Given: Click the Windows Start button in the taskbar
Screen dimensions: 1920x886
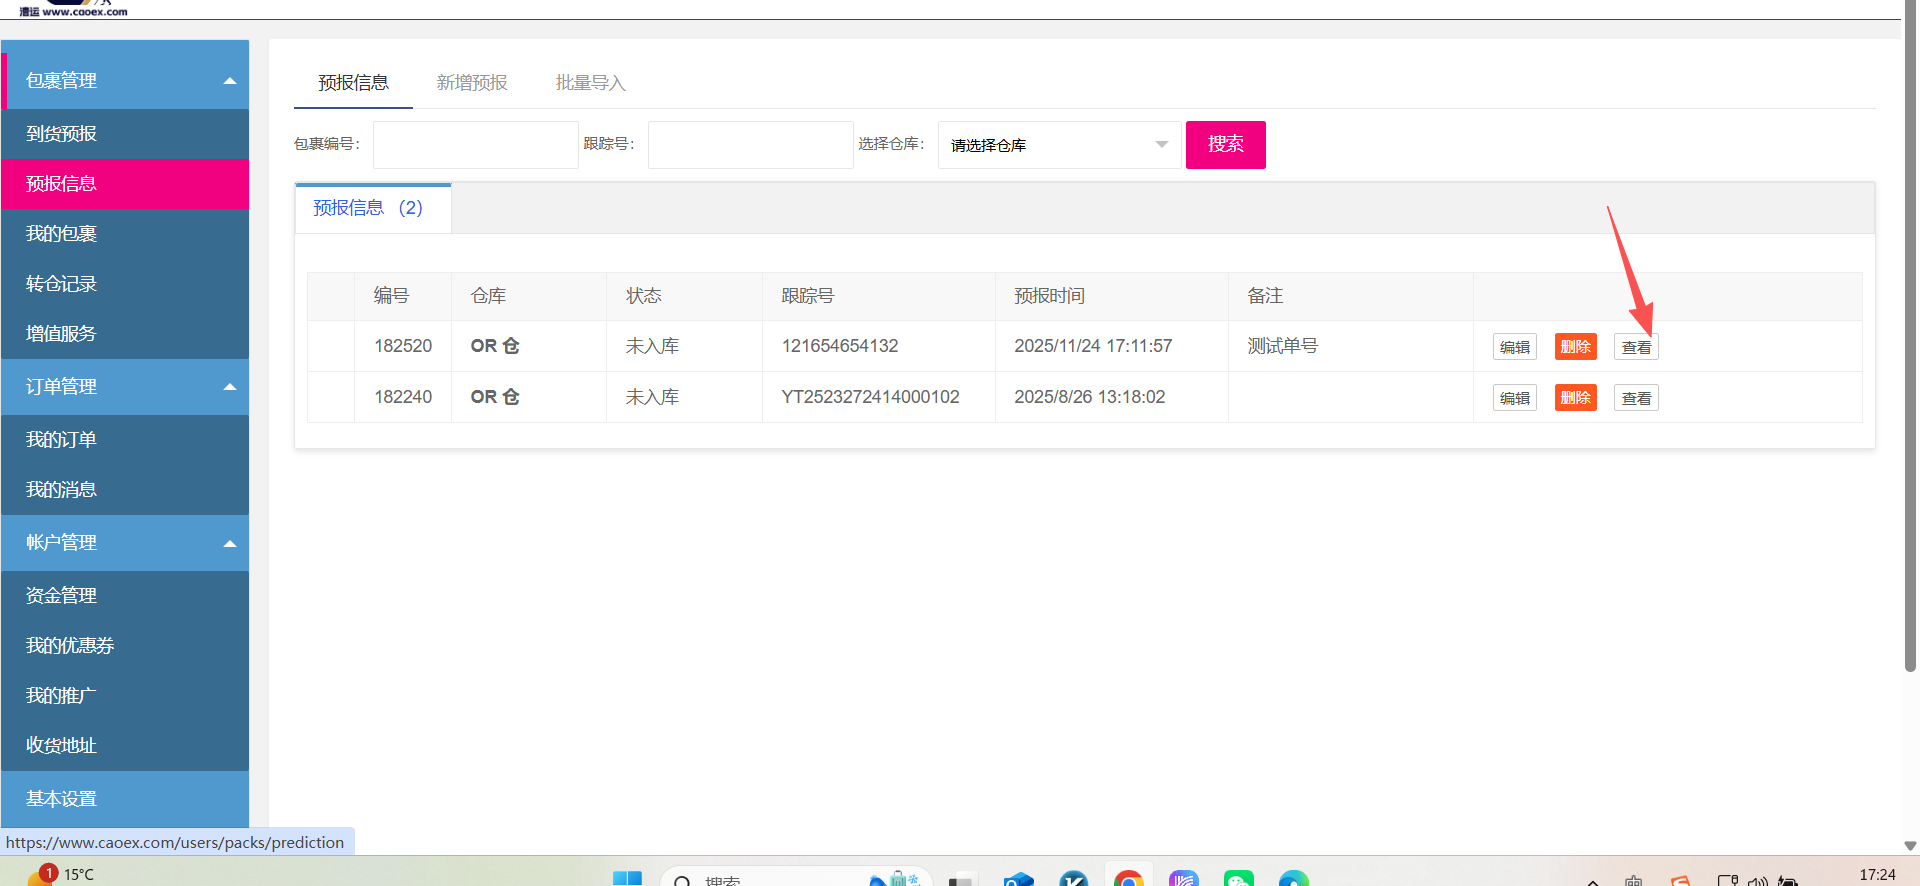Looking at the screenshot, I should tap(627, 878).
